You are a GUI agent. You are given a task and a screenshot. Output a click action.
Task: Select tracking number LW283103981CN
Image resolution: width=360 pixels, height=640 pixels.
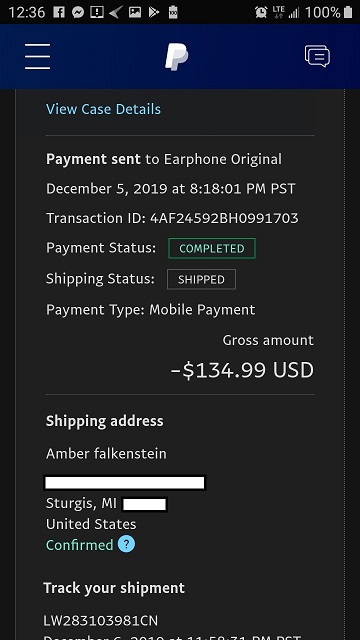point(100,621)
